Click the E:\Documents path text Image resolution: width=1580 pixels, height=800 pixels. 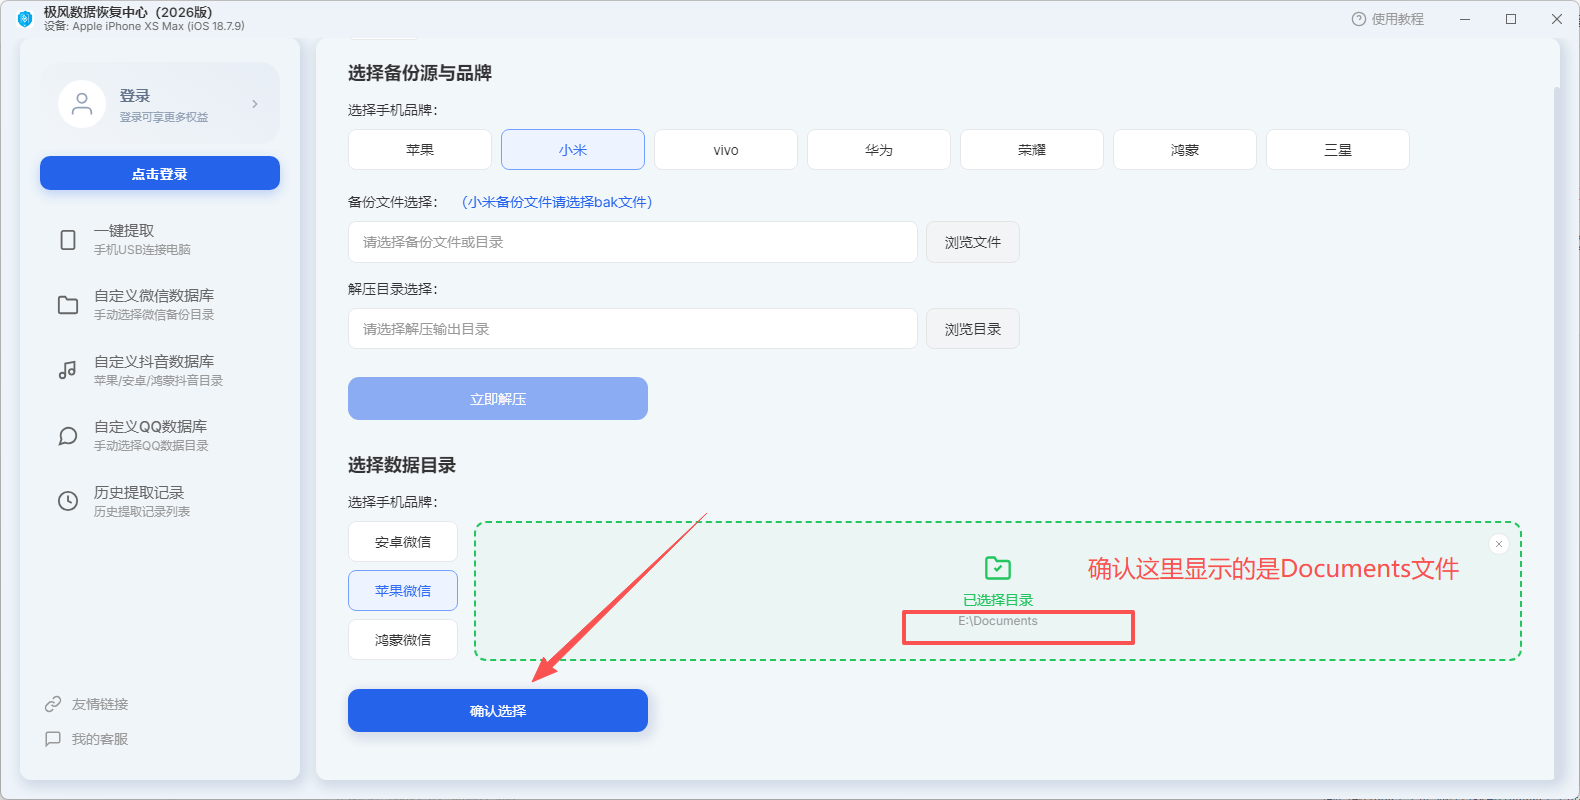click(x=998, y=621)
